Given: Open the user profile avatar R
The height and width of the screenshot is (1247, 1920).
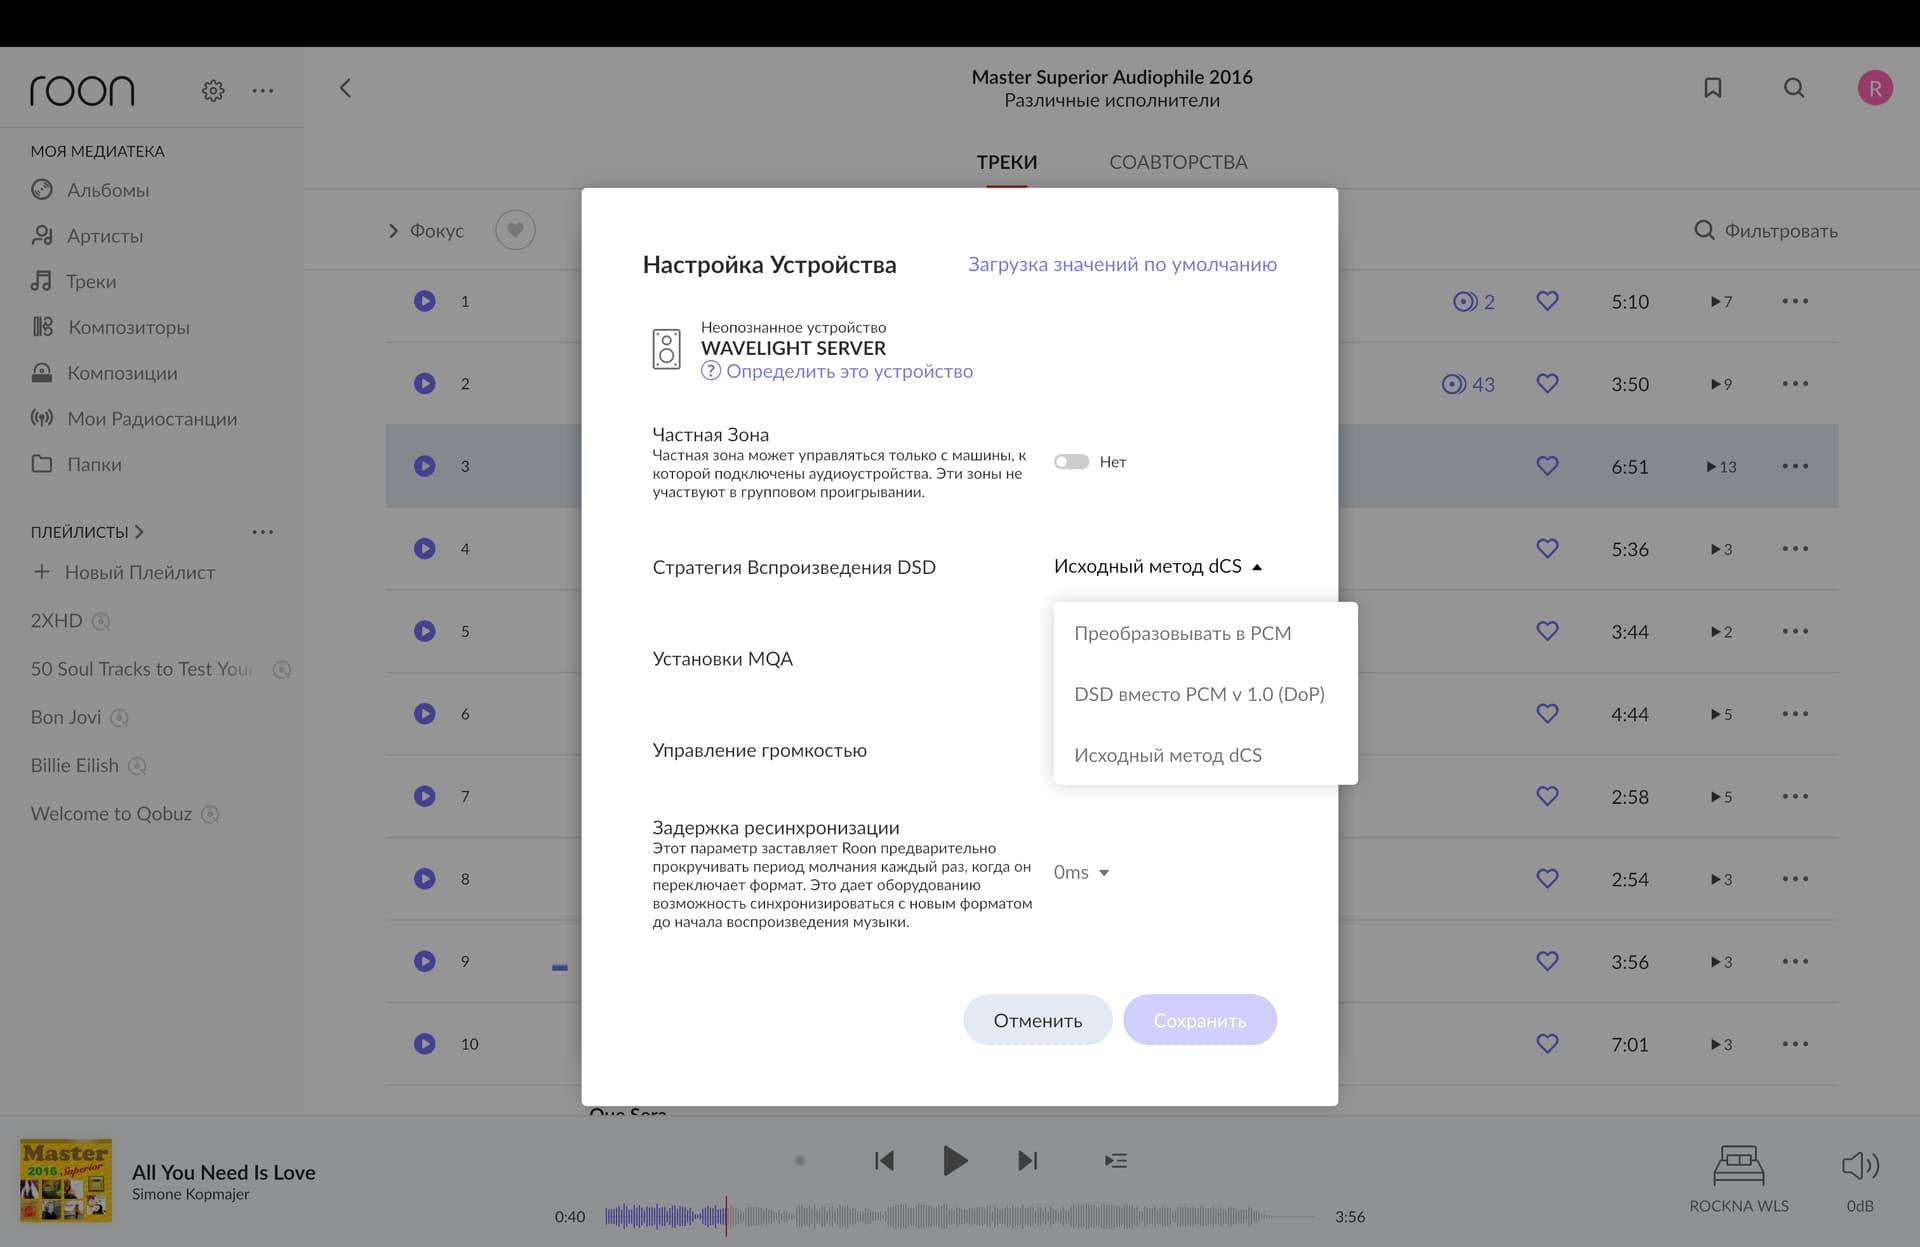Looking at the screenshot, I should point(1875,88).
